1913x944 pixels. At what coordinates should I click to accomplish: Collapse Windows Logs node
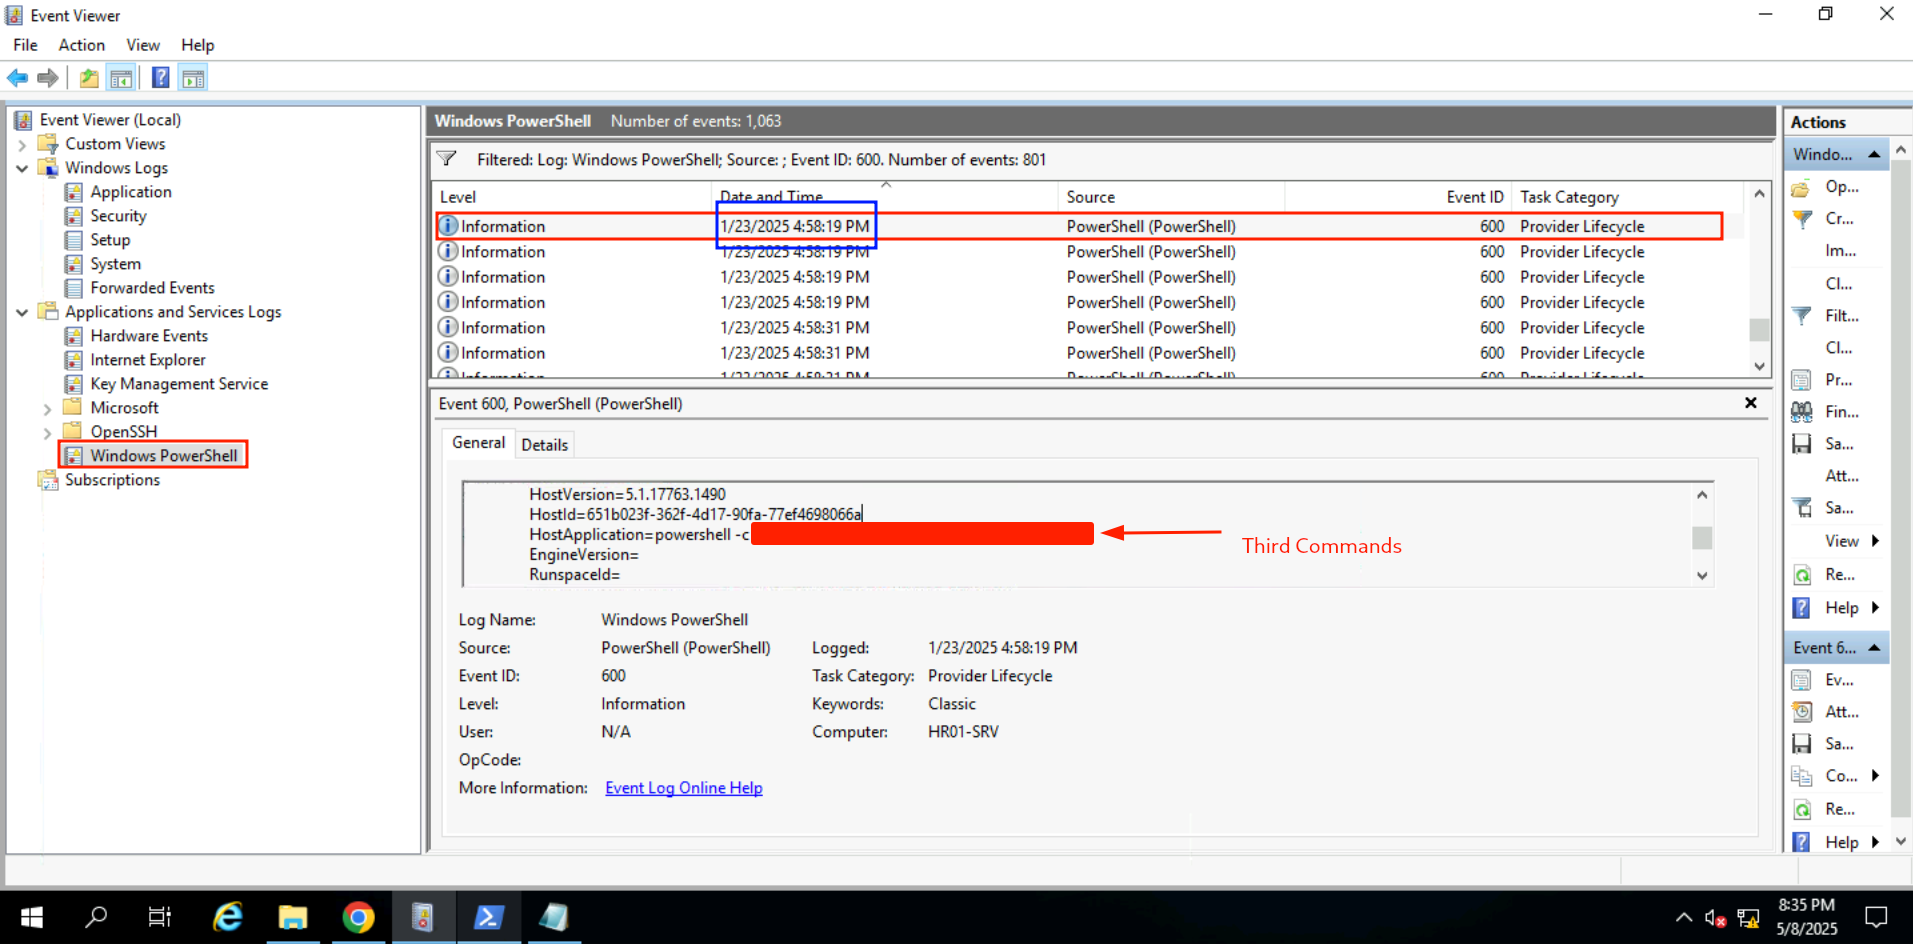22,169
